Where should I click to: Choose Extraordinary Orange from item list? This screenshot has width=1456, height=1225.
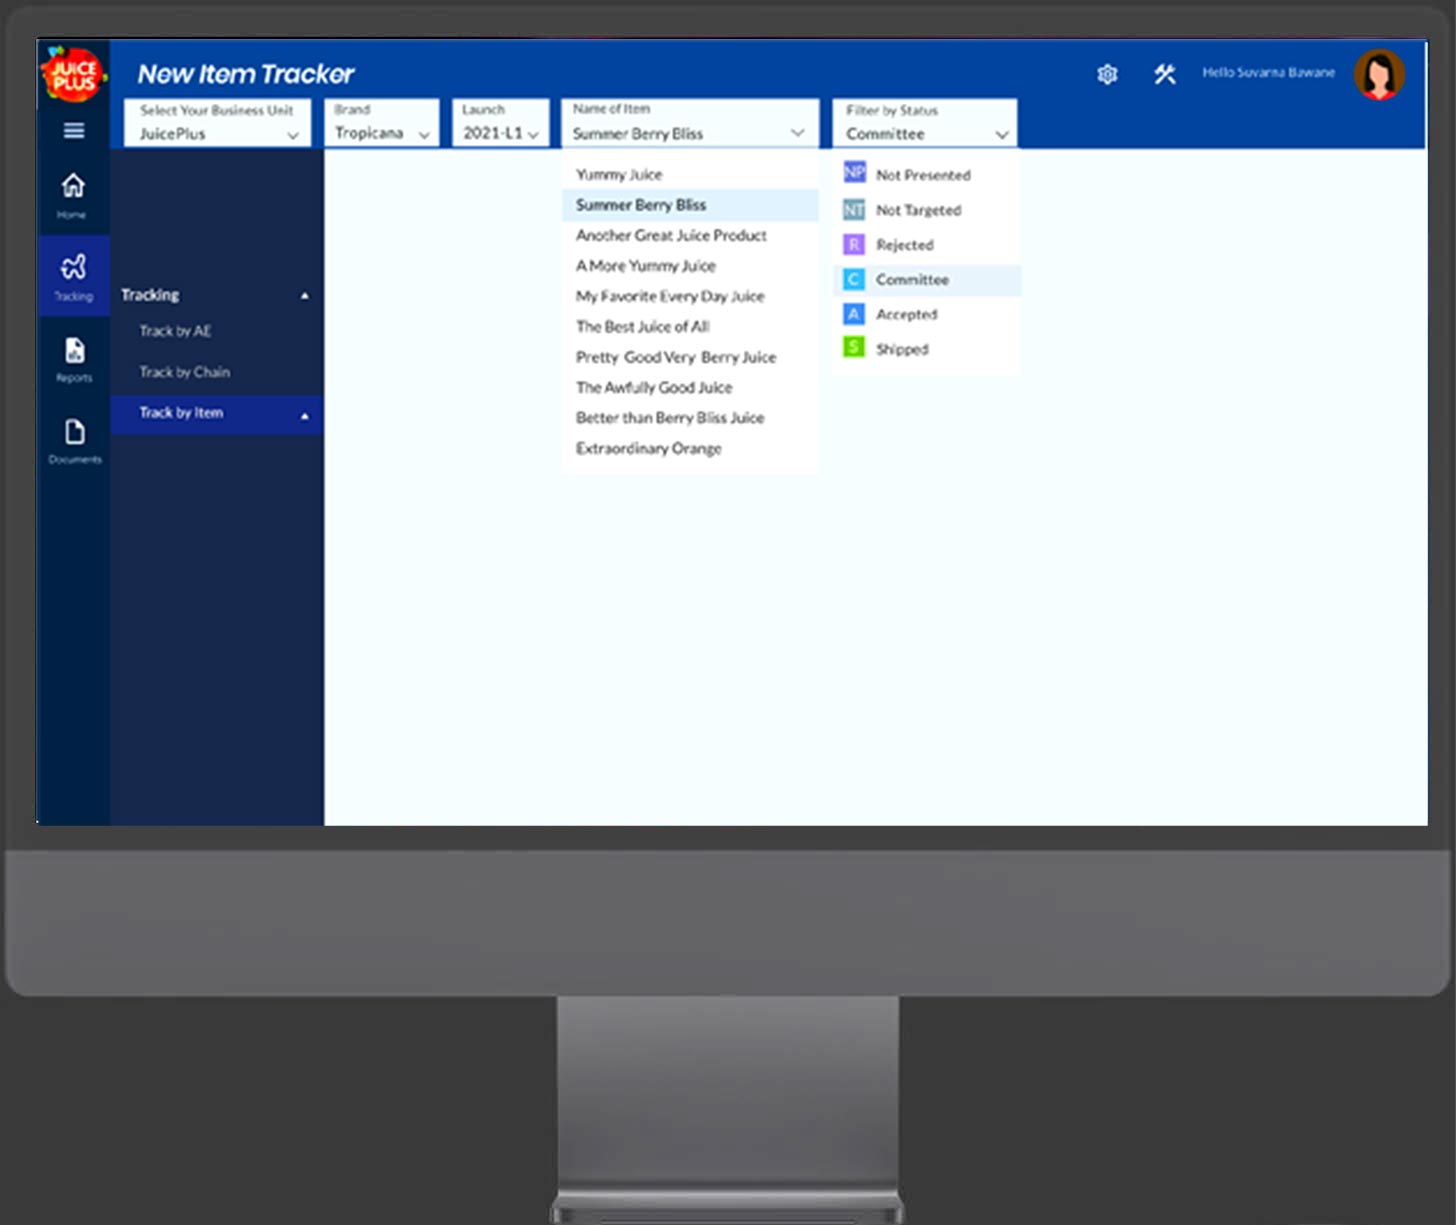648,449
